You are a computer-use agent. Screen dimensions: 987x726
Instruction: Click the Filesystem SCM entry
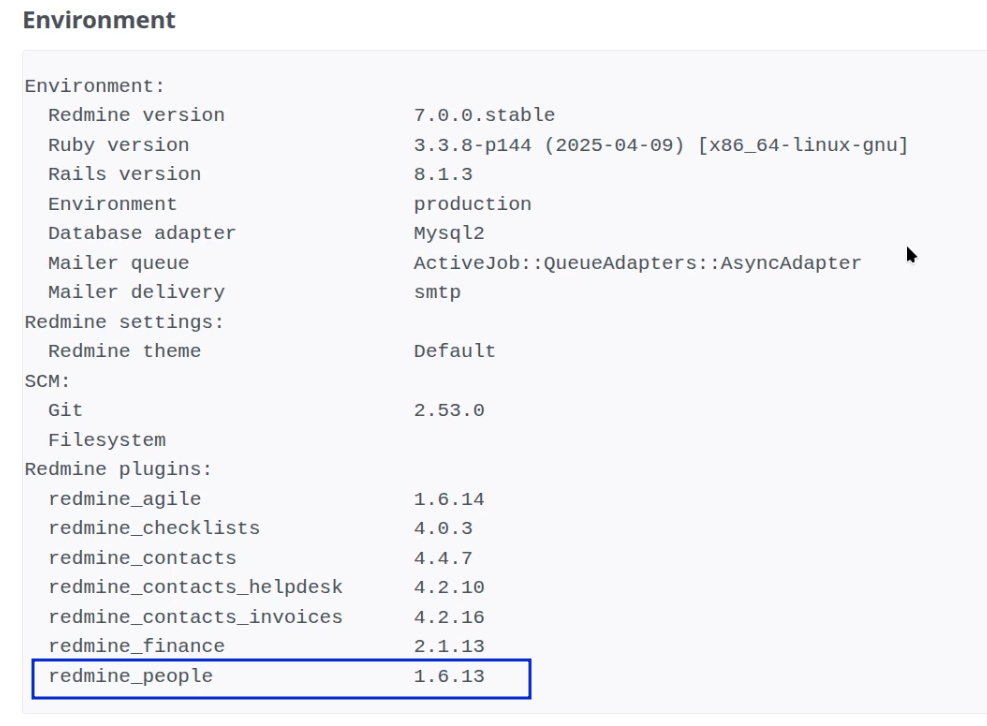tap(107, 440)
